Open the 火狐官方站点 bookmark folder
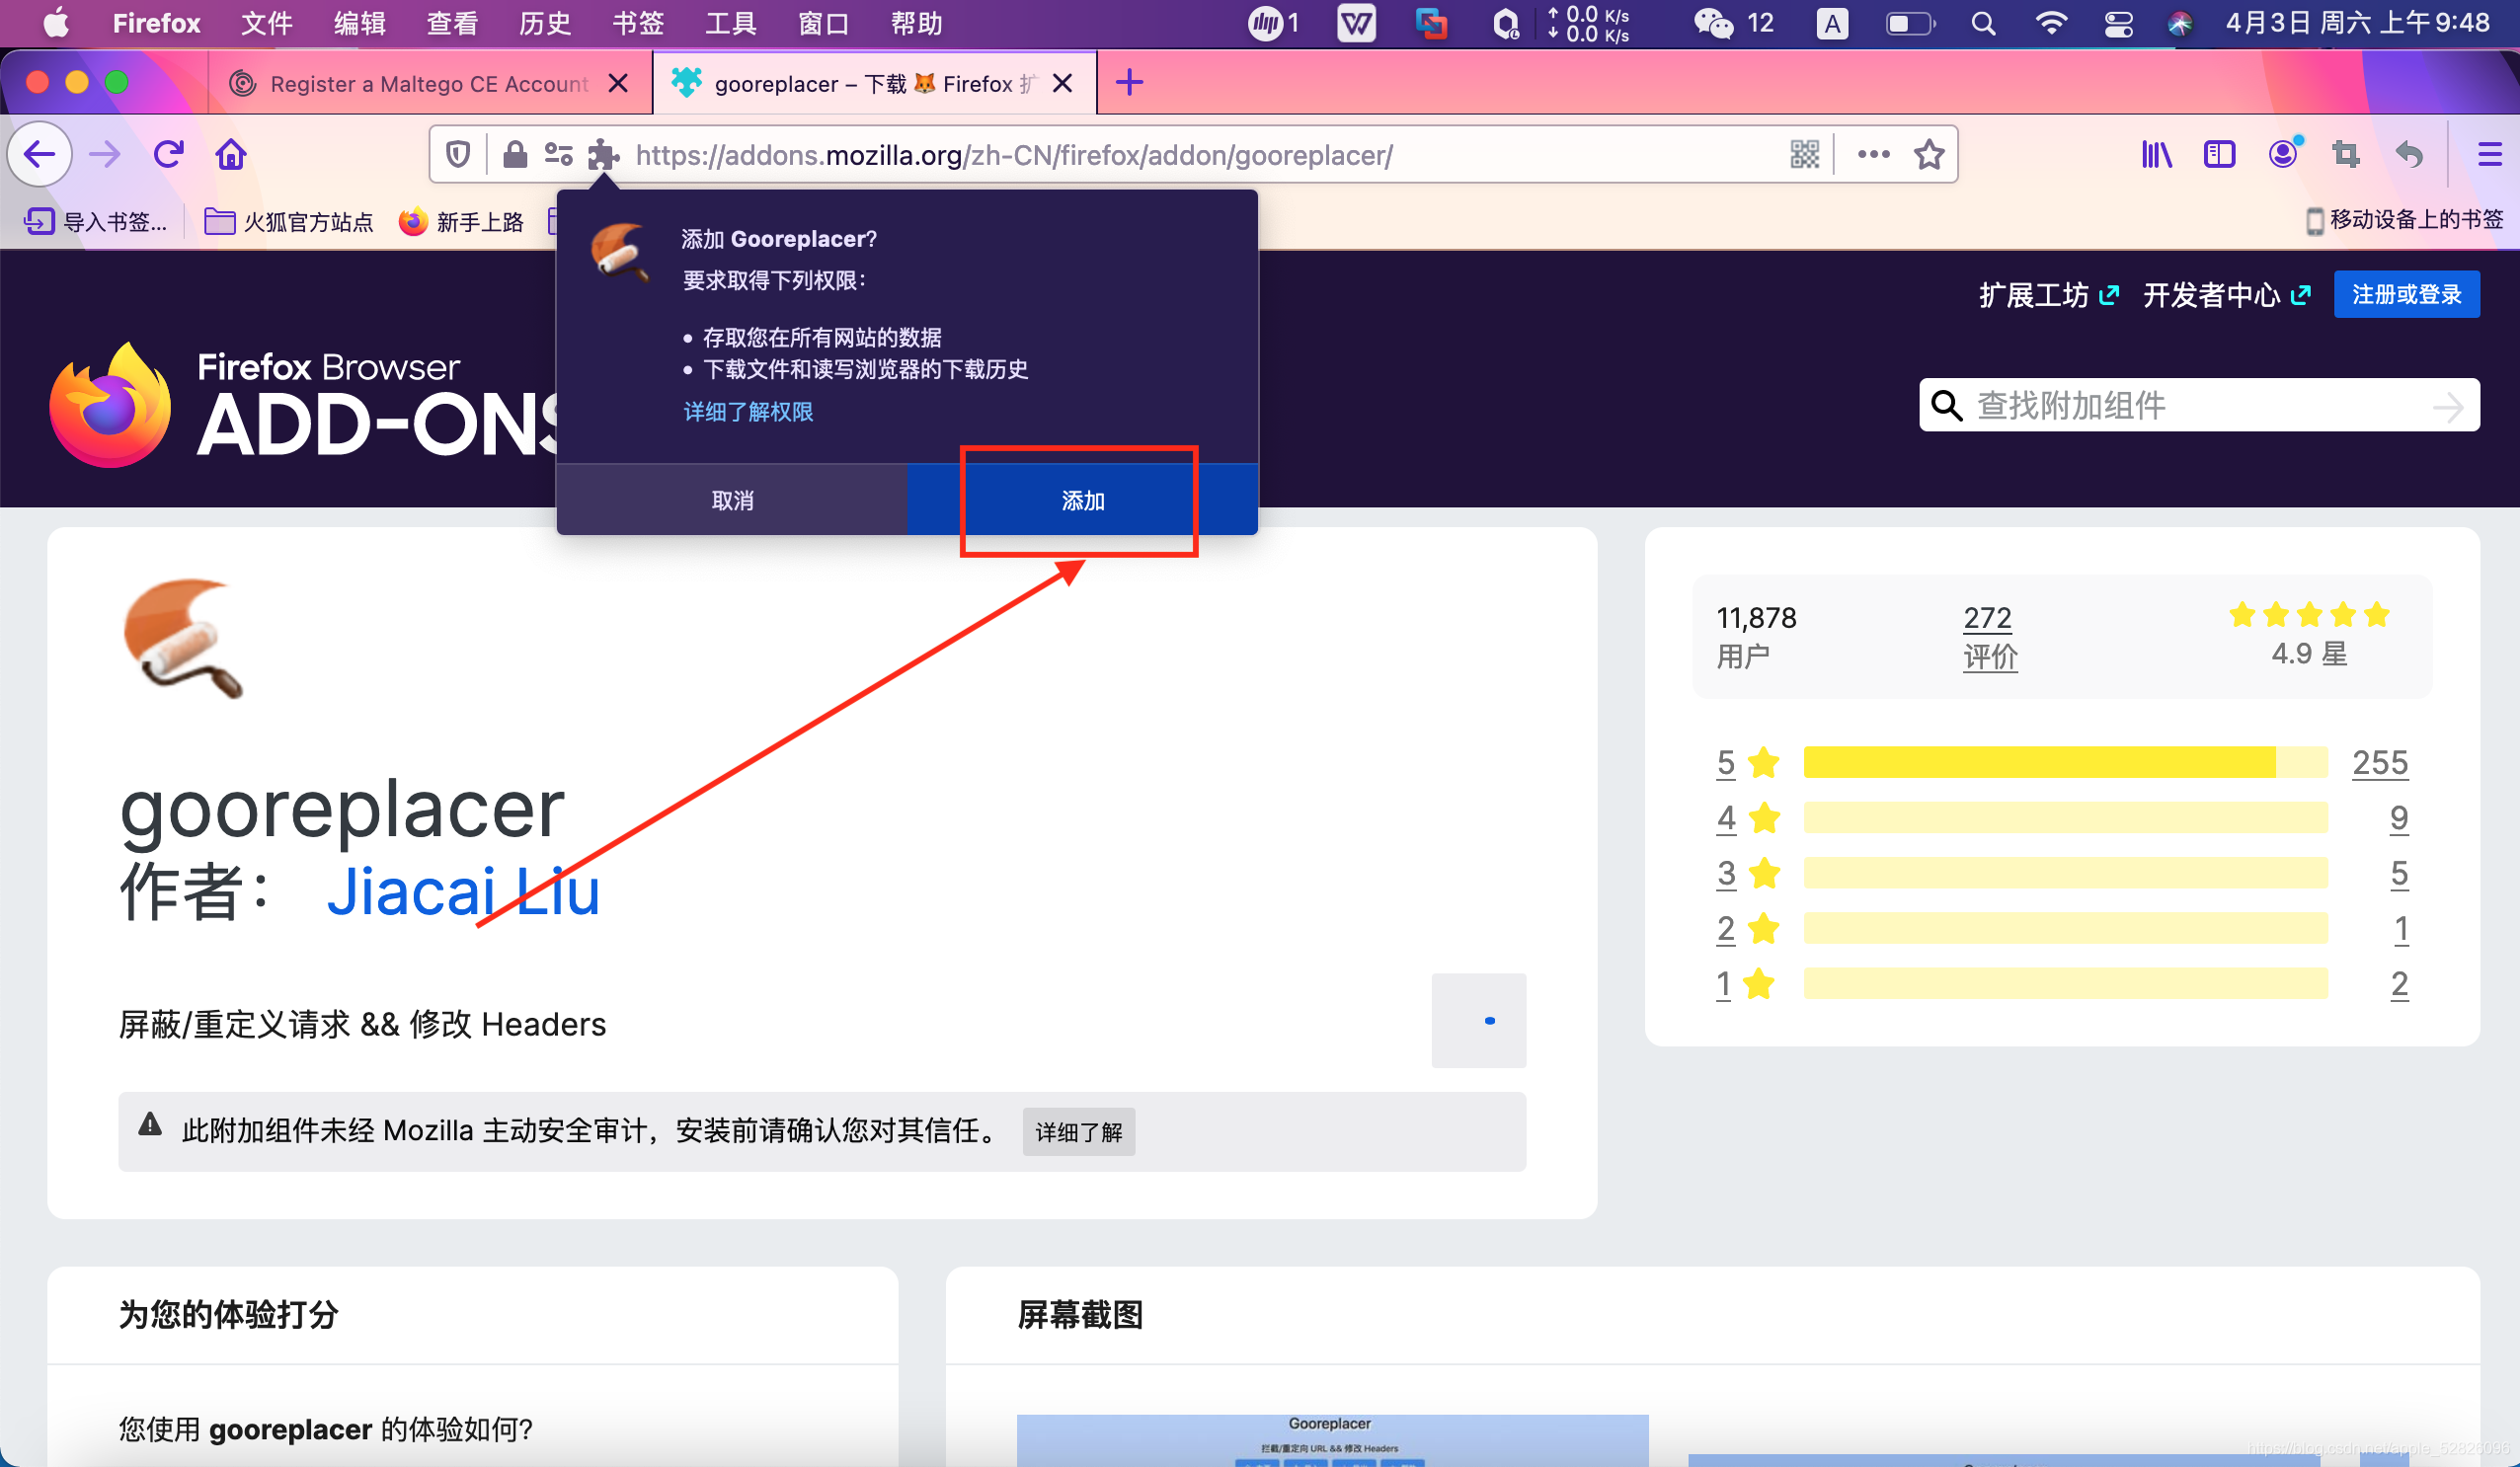The height and width of the screenshot is (1467, 2520). click(289, 221)
